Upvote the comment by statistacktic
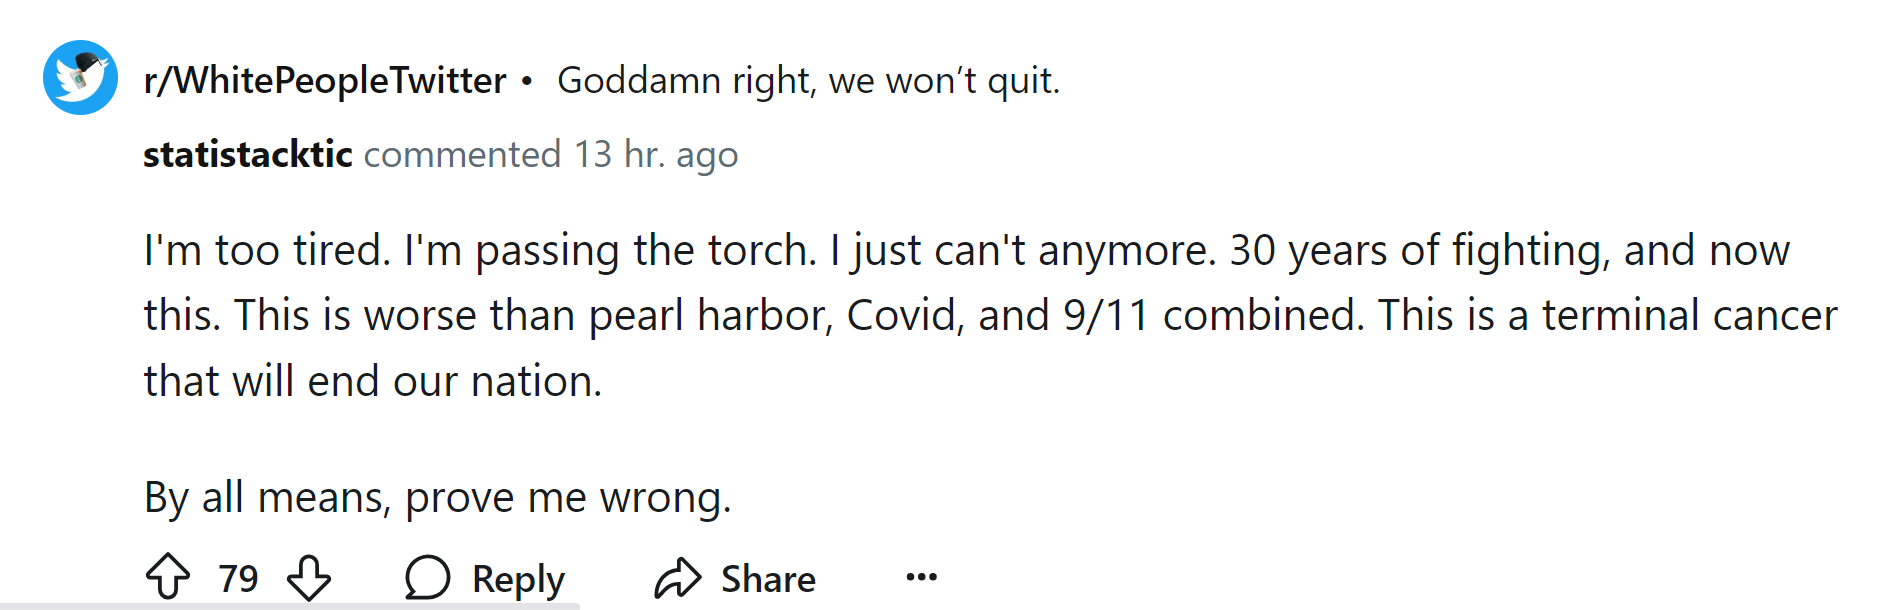This screenshot has width=1888, height=610. pyautogui.click(x=168, y=577)
